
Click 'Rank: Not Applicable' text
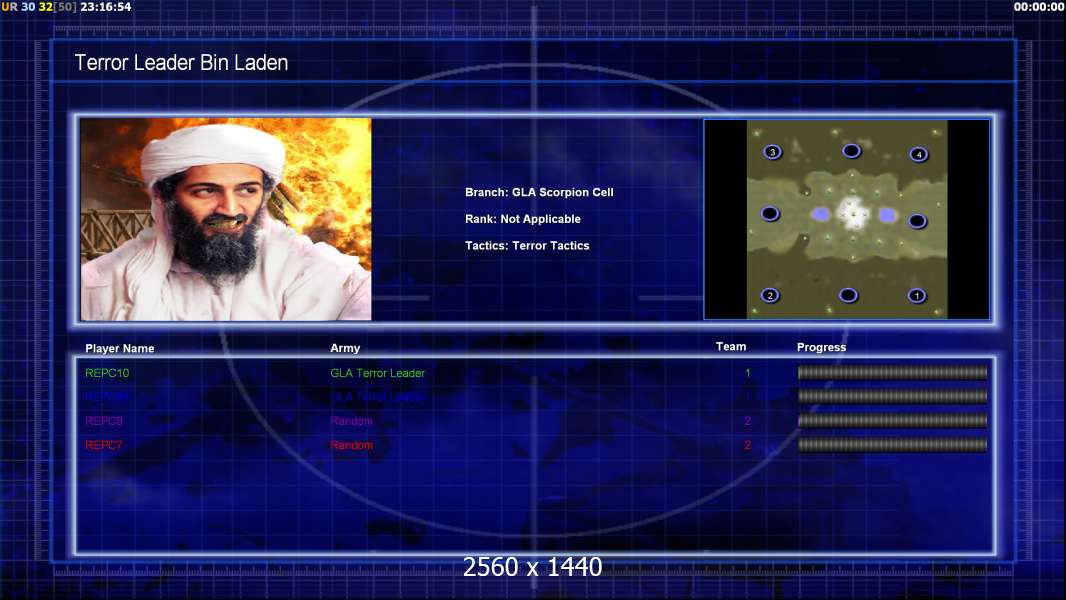click(x=523, y=219)
